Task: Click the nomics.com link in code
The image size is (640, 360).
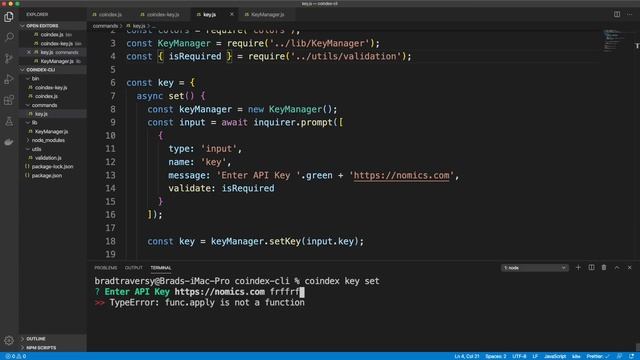Action: (401, 176)
